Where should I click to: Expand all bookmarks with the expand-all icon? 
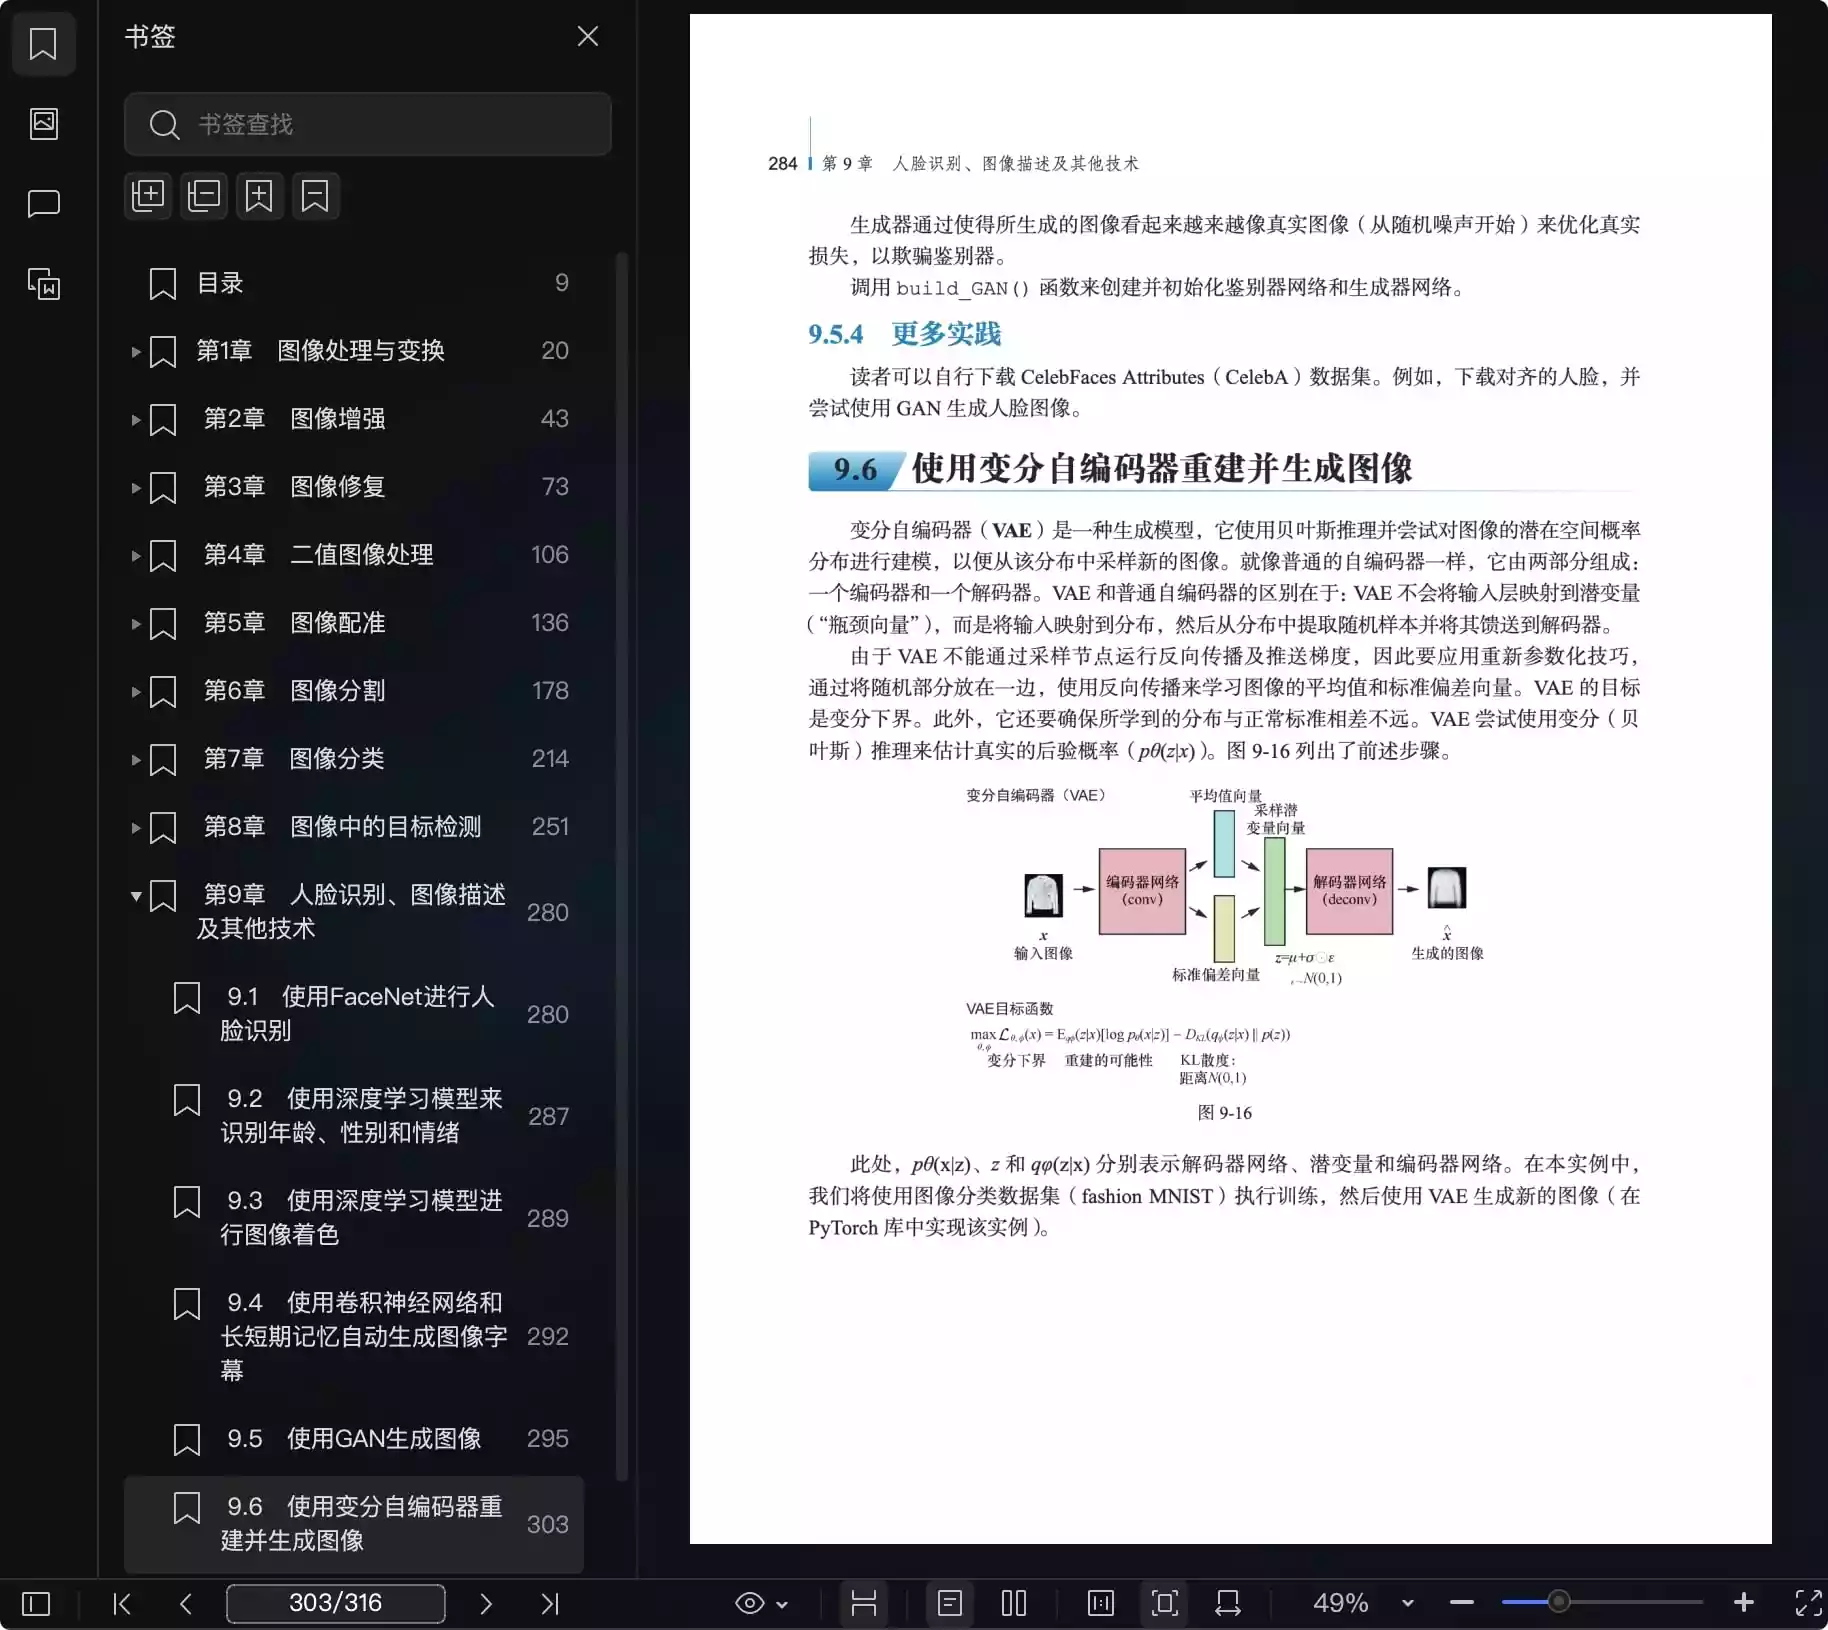(148, 196)
